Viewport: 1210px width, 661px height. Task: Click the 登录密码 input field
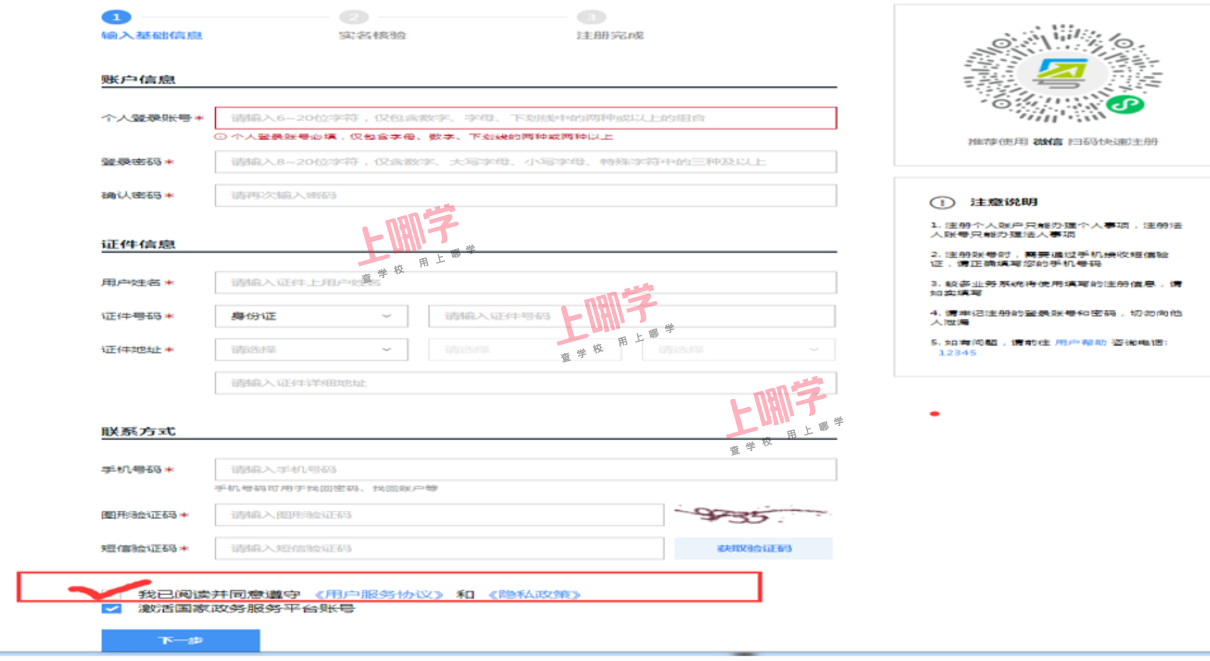525,162
